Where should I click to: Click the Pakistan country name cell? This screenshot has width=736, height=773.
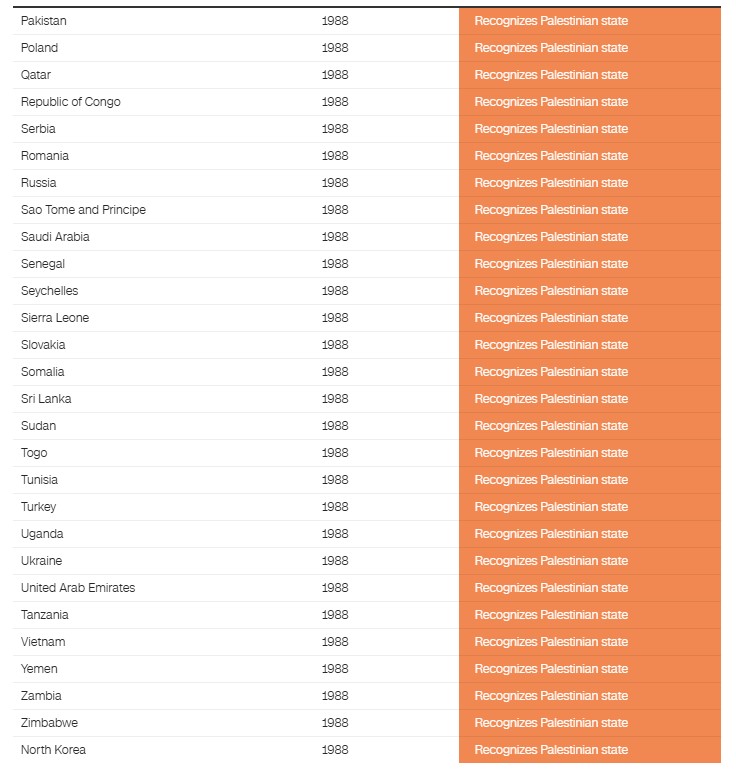click(x=44, y=21)
